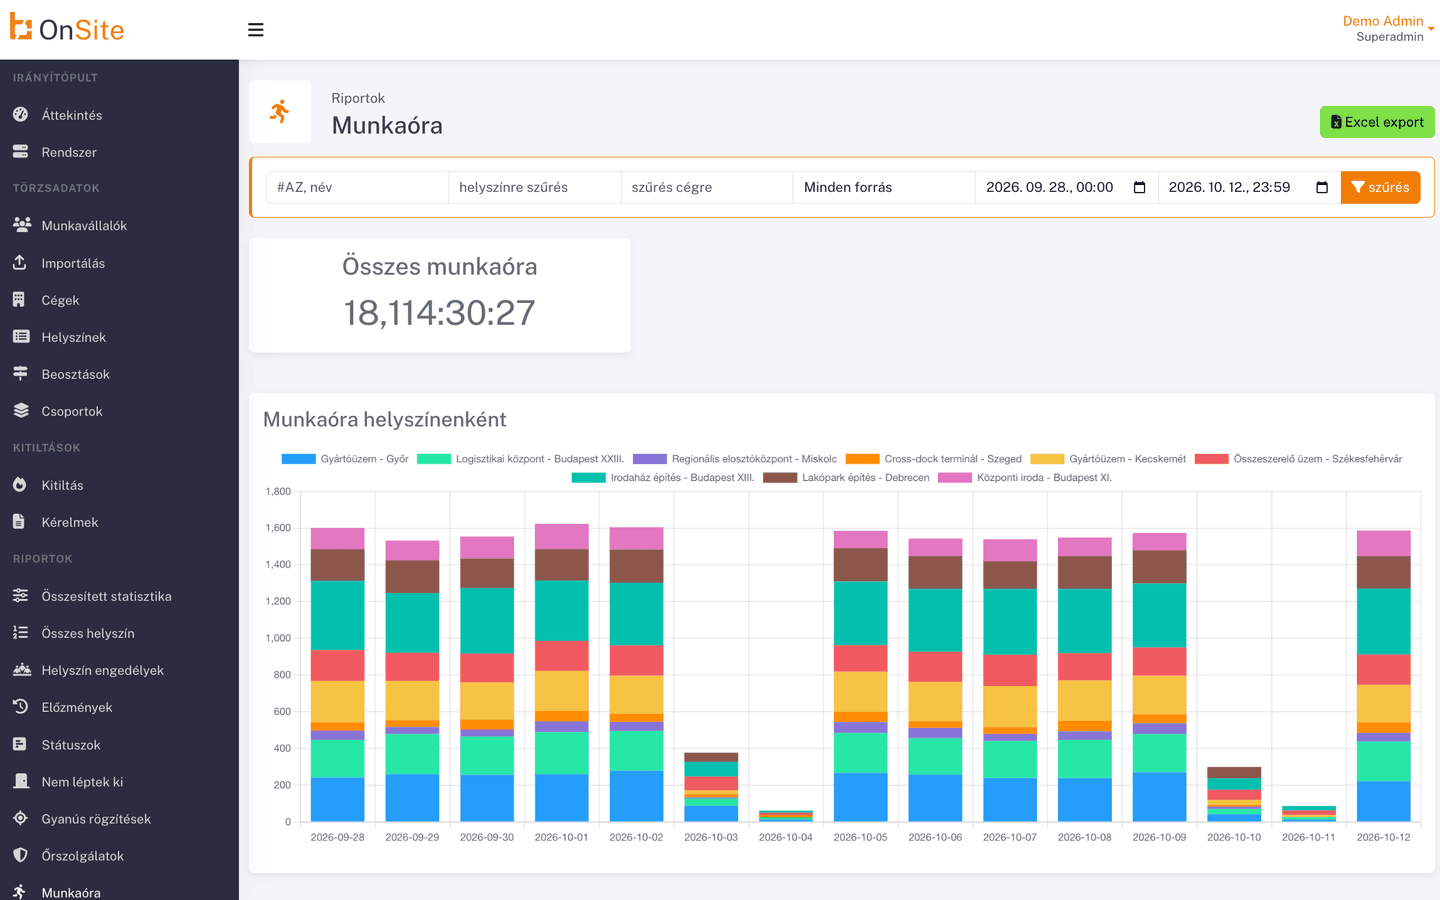Open the end date calendar picker
The image size is (1440, 900).
(x=1322, y=187)
